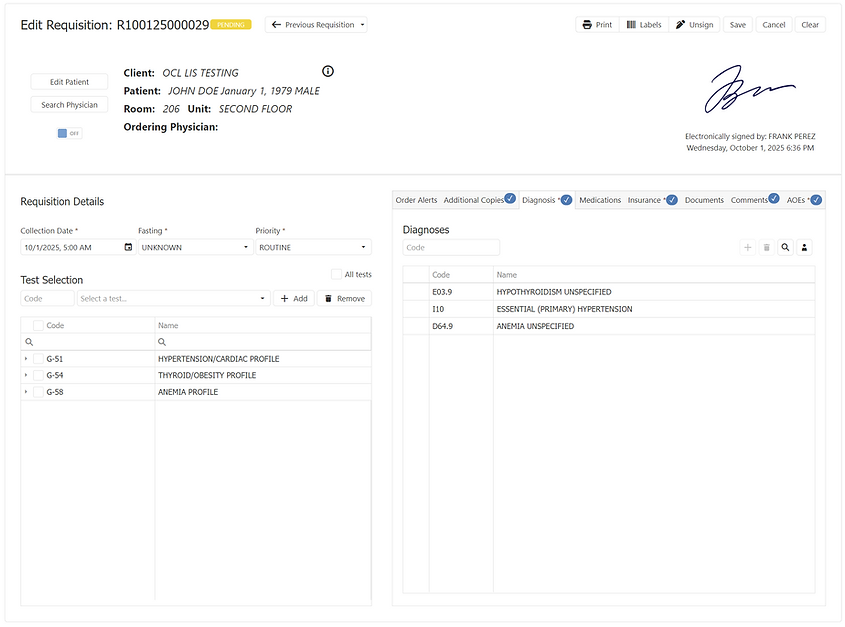This screenshot has width=845, height=627.
Task: Expand the G-58 test row
Action: click(x=26, y=391)
